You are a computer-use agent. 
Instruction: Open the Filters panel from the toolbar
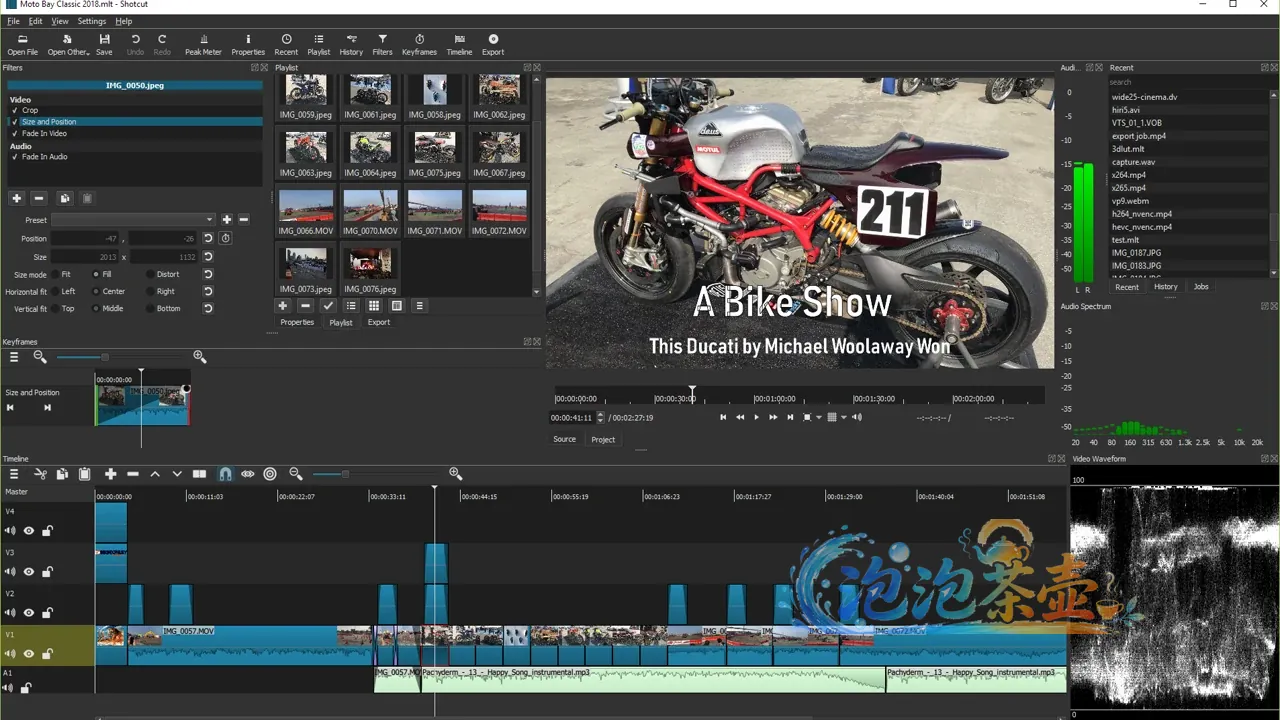point(382,45)
